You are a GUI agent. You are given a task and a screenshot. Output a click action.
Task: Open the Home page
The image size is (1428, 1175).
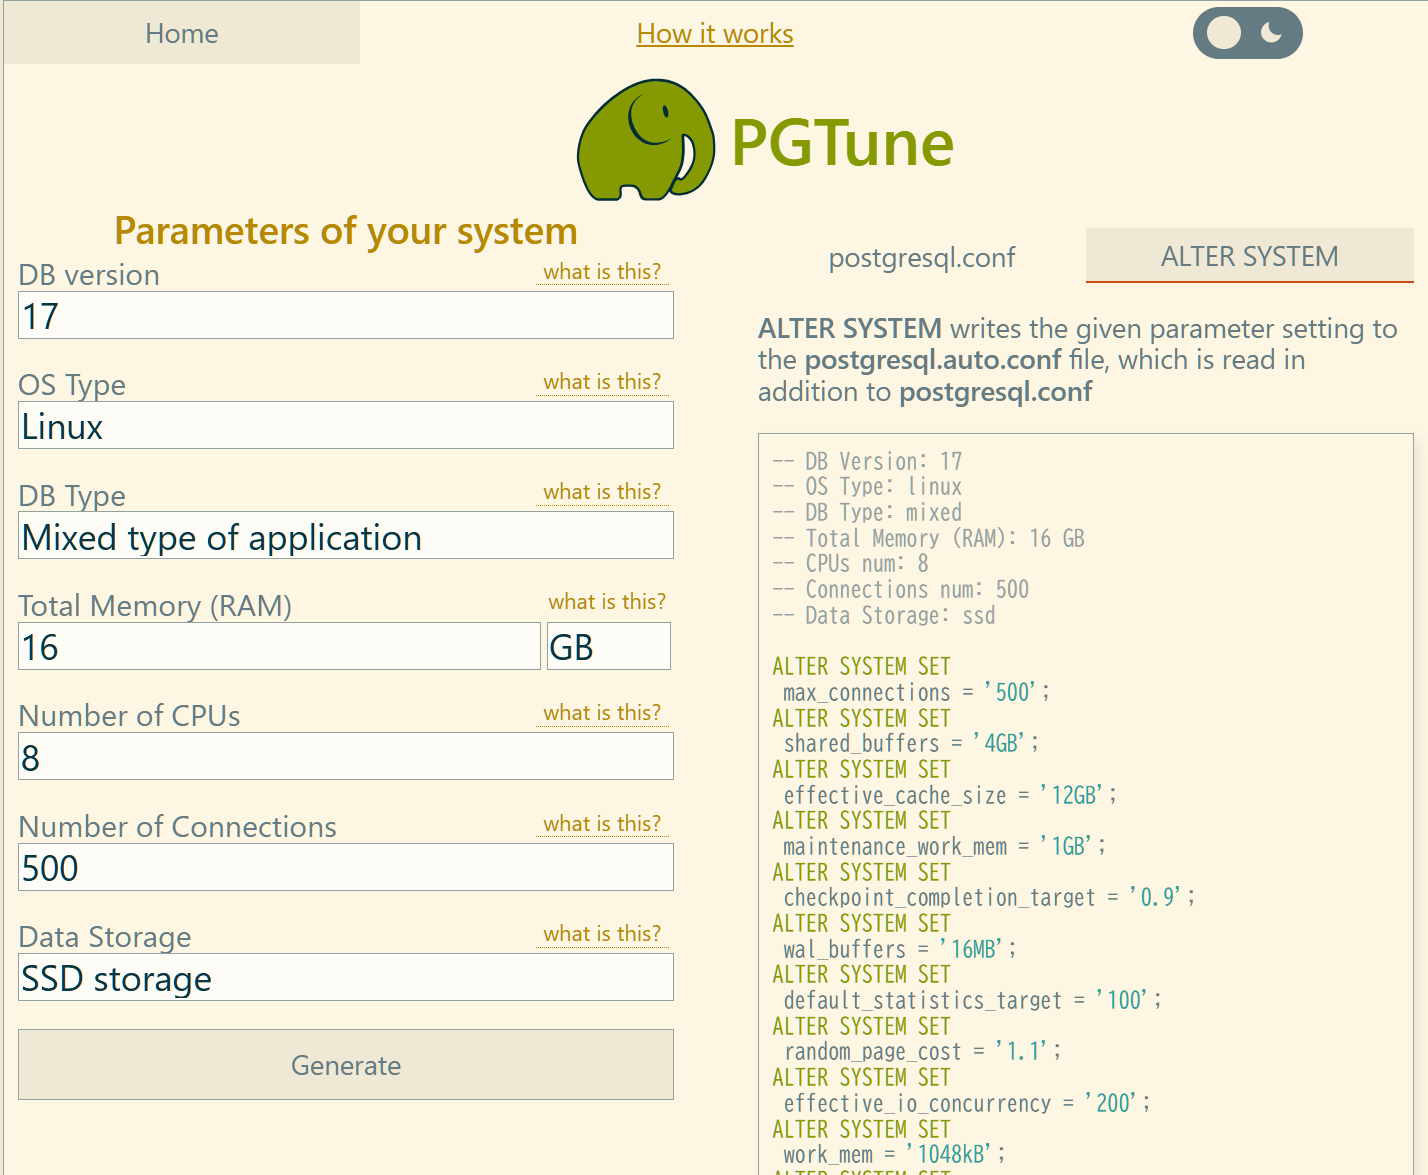point(181,33)
